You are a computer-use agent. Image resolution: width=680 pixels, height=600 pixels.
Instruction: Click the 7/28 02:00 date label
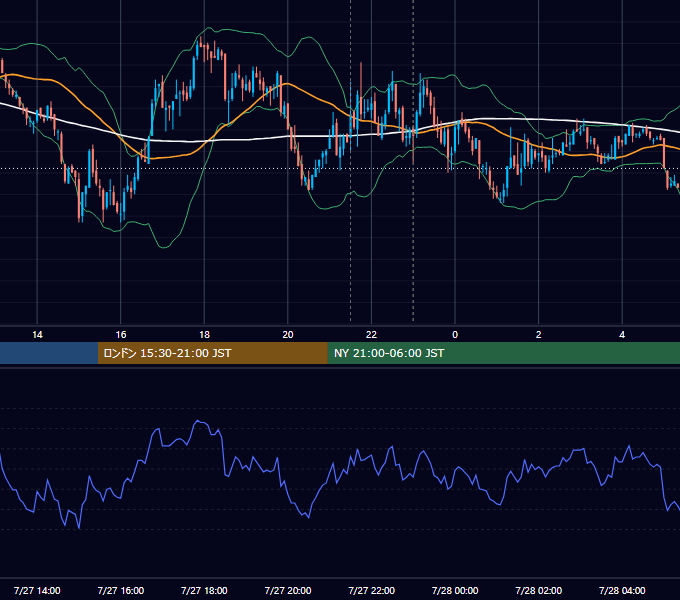coord(539,590)
